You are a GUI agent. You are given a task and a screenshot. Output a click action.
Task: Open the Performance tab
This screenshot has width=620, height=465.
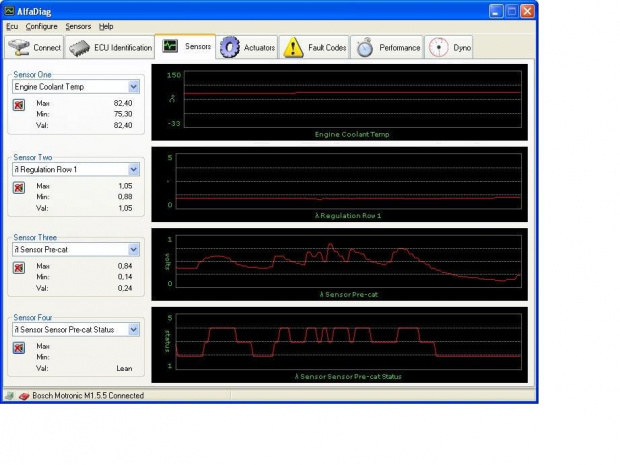(387, 47)
